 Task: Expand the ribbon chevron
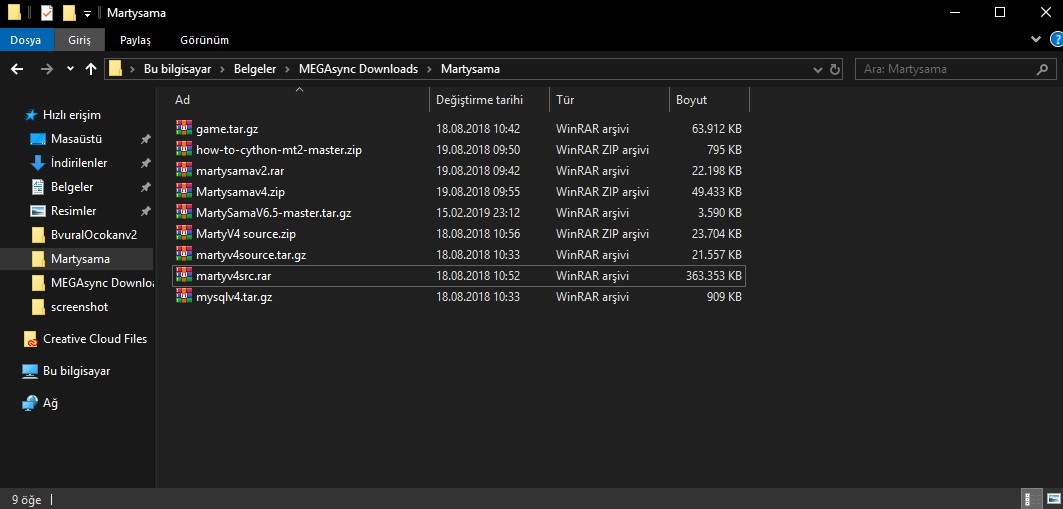(1035, 39)
